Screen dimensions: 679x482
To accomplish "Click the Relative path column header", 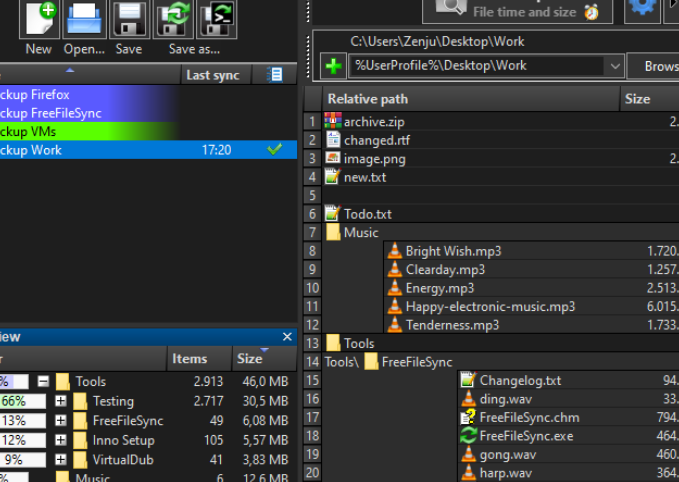I will coord(471,99).
